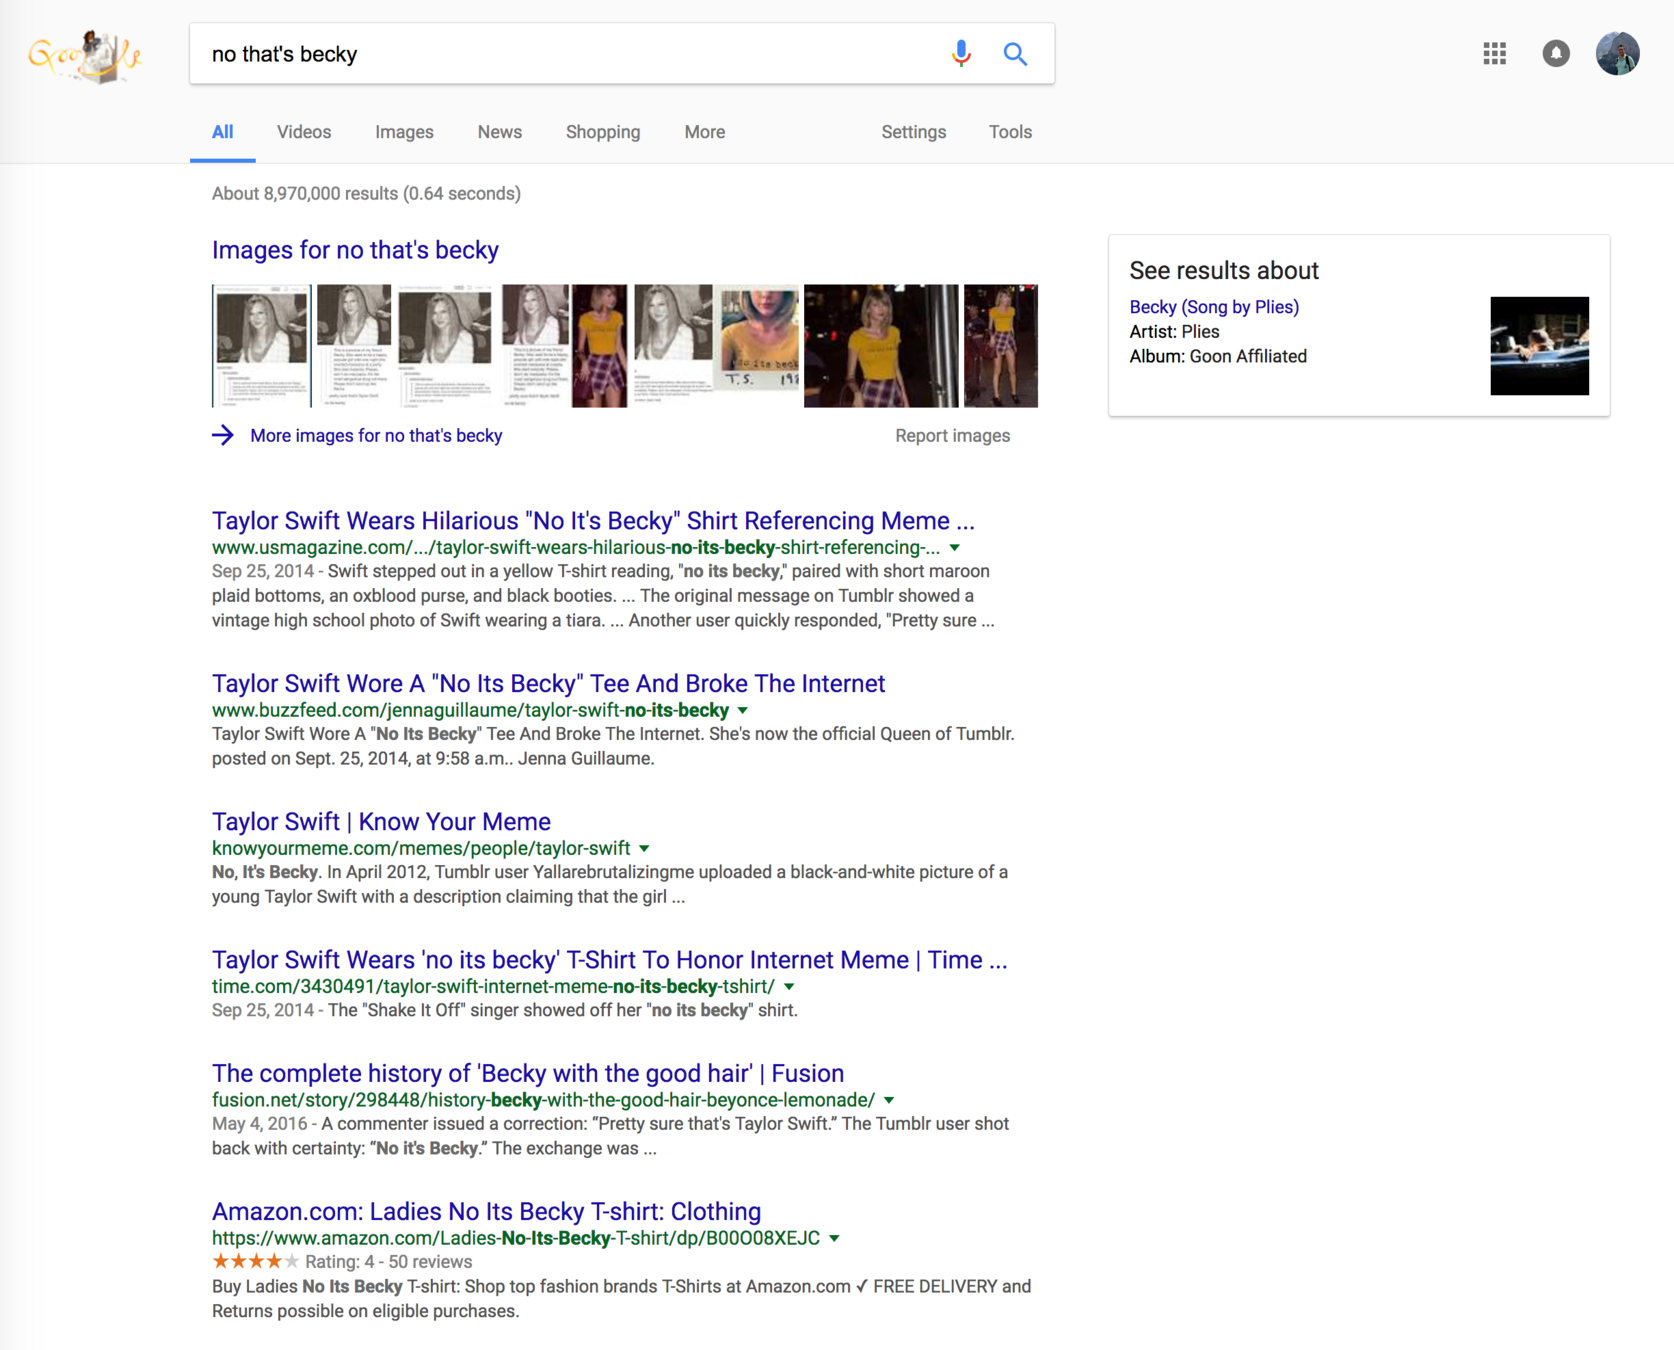The width and height of the screenshot is (1674, 1350).
Task: Open the BuzzFeed Broke The Internet result
Action: 548,684
